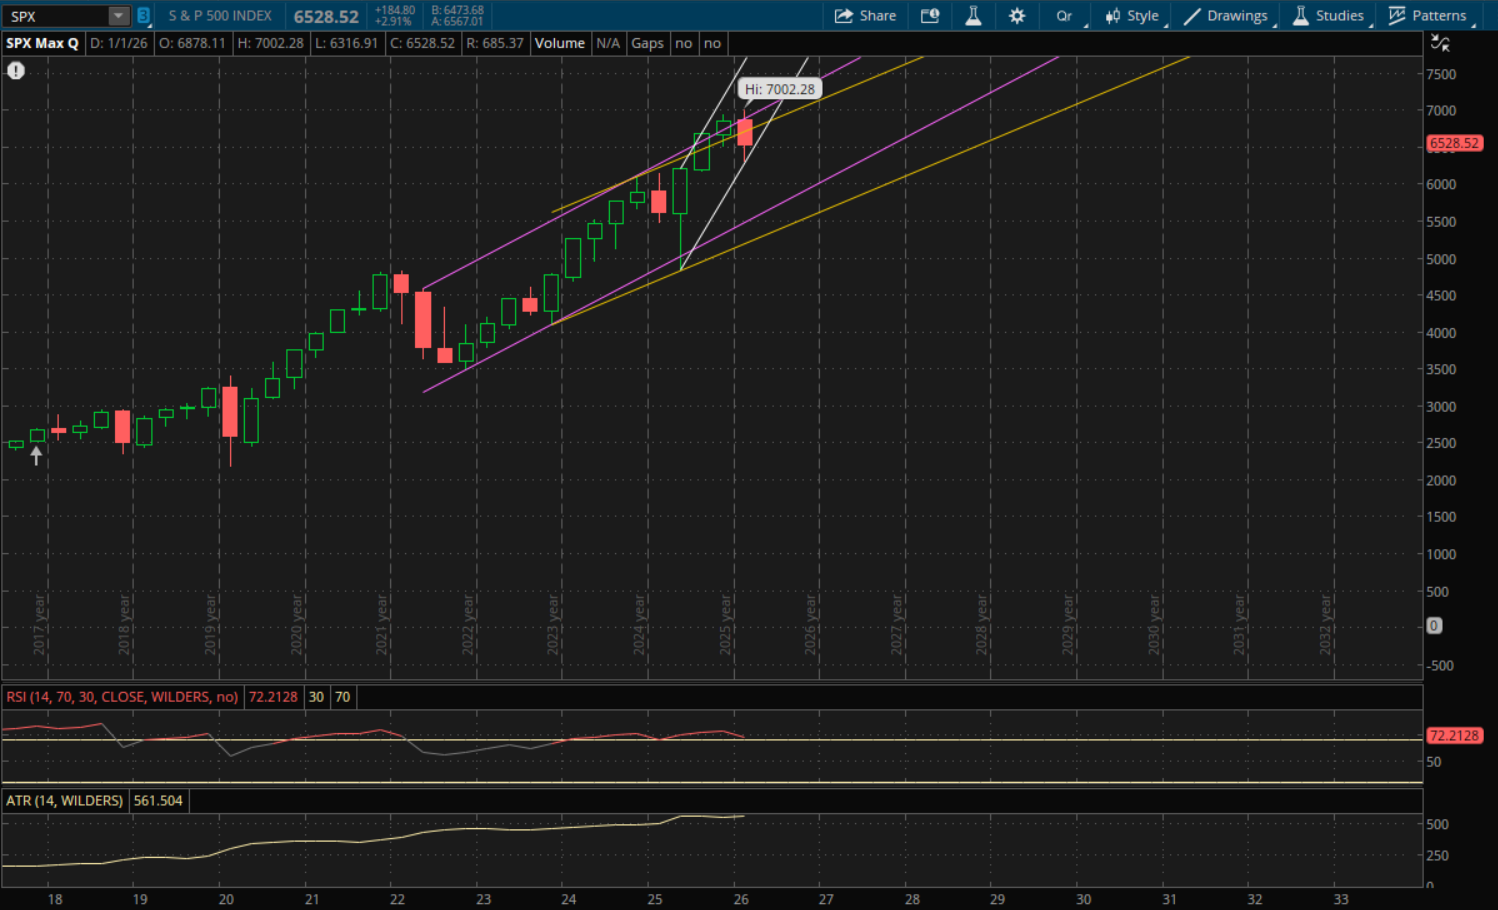
Task: Click the zero marker on price axis
Action: point(1434,625)
